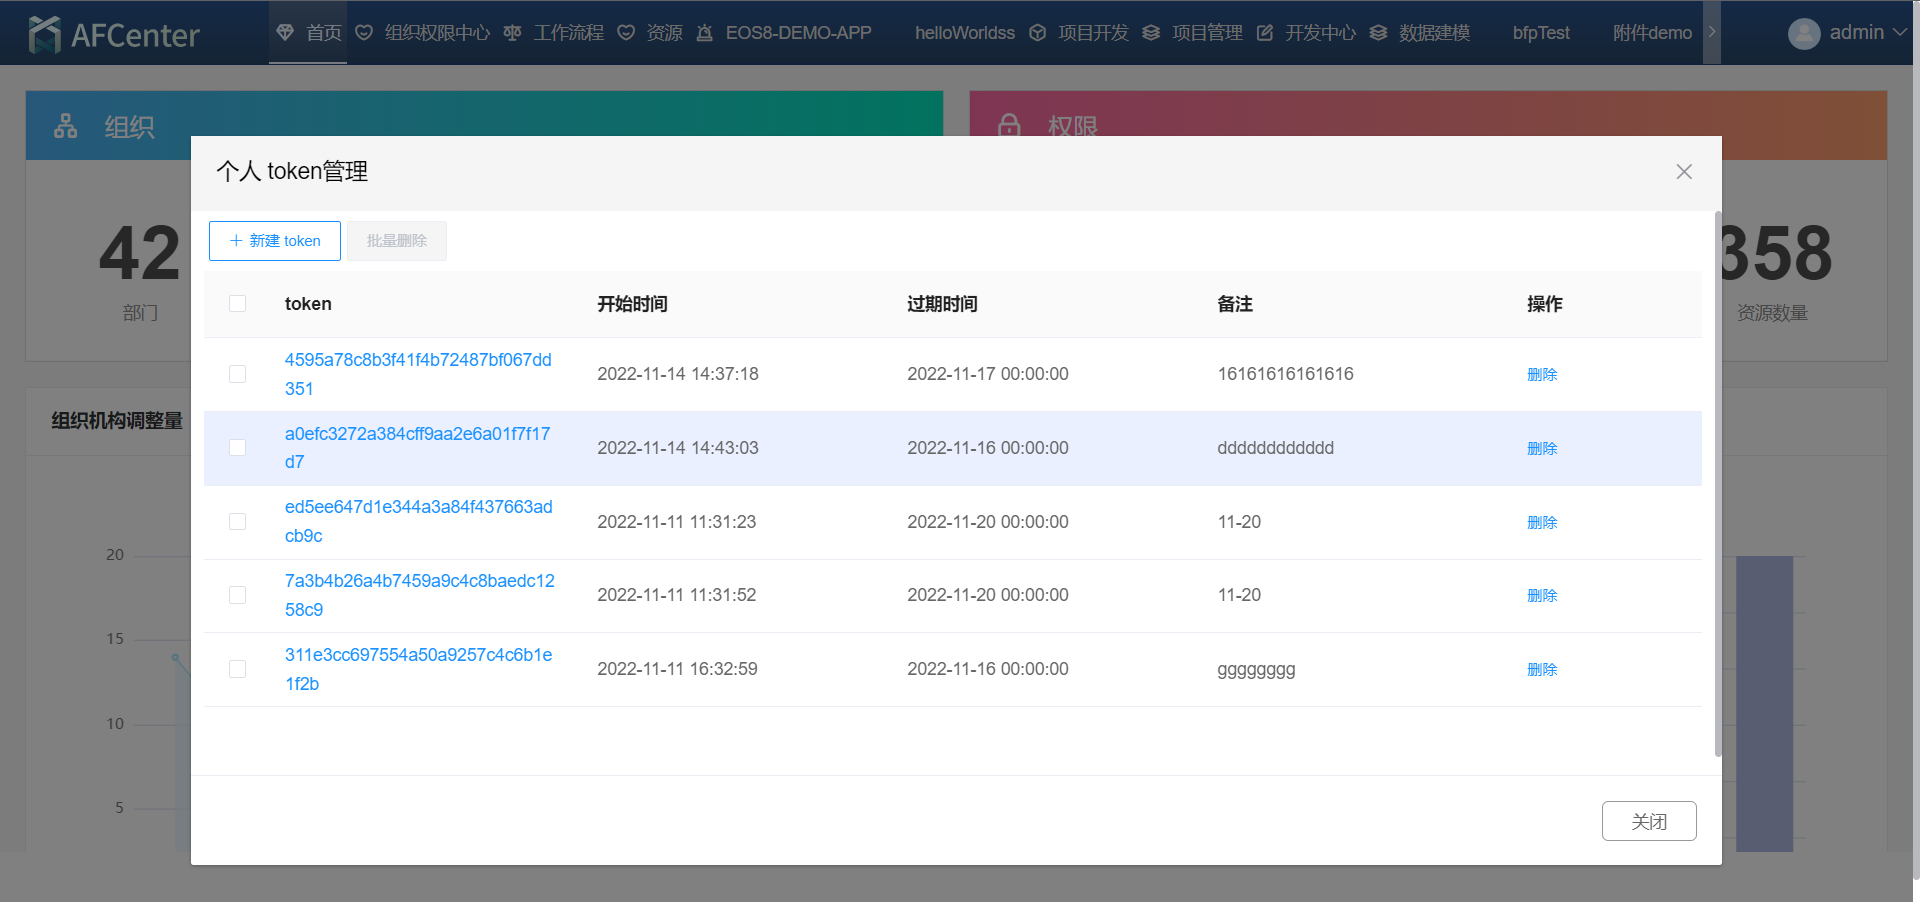Click the dialog's vertical scrollbar
The height and width of the screenshot is (902, 1920).
pos(1718,480)
